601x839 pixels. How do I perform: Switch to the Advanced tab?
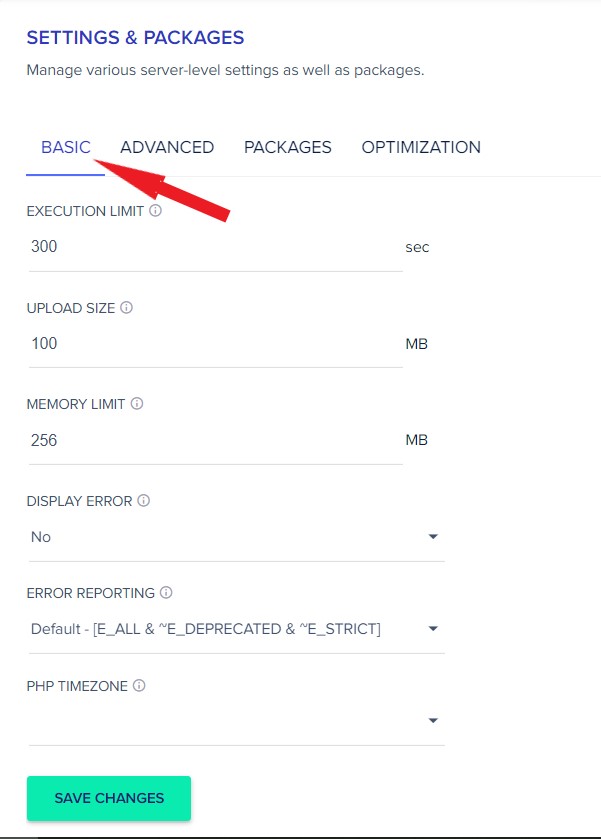click(167, 147)
